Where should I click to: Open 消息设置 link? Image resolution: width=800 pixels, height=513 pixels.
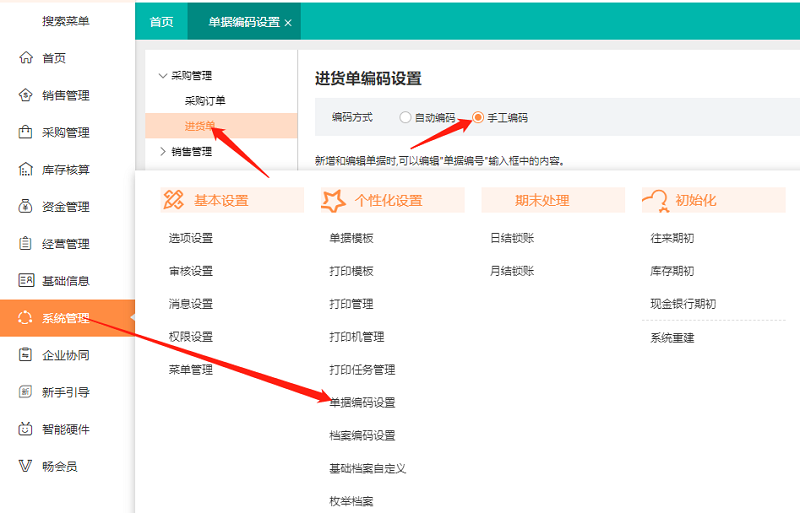tap(191, 304)
